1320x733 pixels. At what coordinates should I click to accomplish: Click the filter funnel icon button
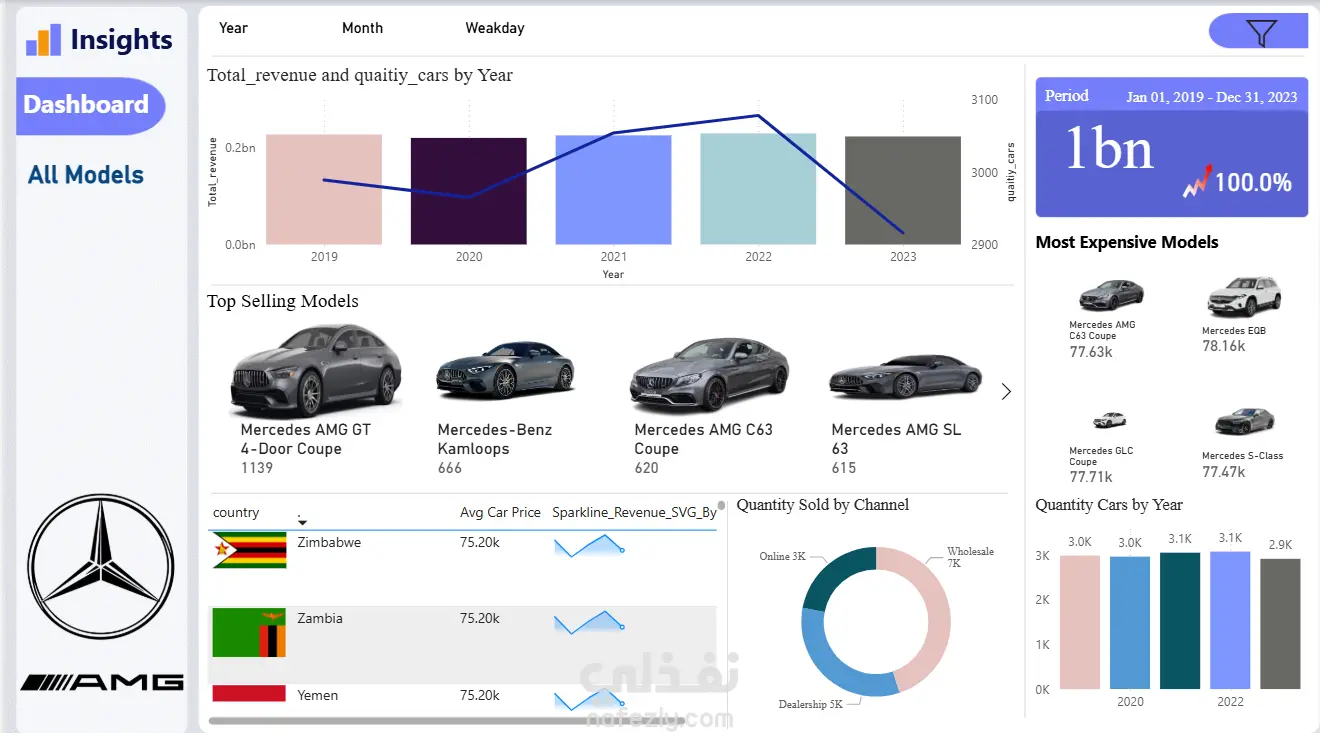click(x=1259, y=32)
